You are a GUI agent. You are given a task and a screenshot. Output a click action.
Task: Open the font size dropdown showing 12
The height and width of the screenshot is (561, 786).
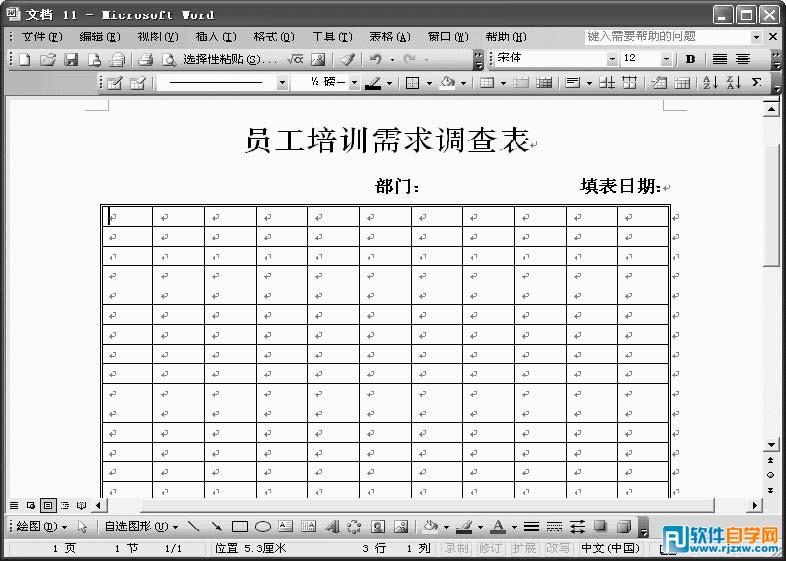point(666,59)
